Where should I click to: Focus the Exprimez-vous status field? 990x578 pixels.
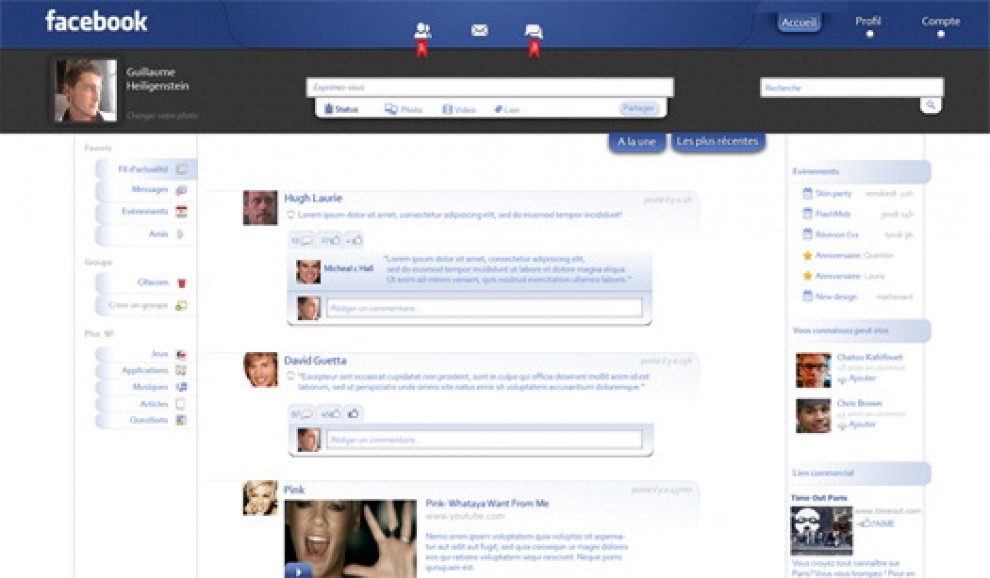coord(490,87)
